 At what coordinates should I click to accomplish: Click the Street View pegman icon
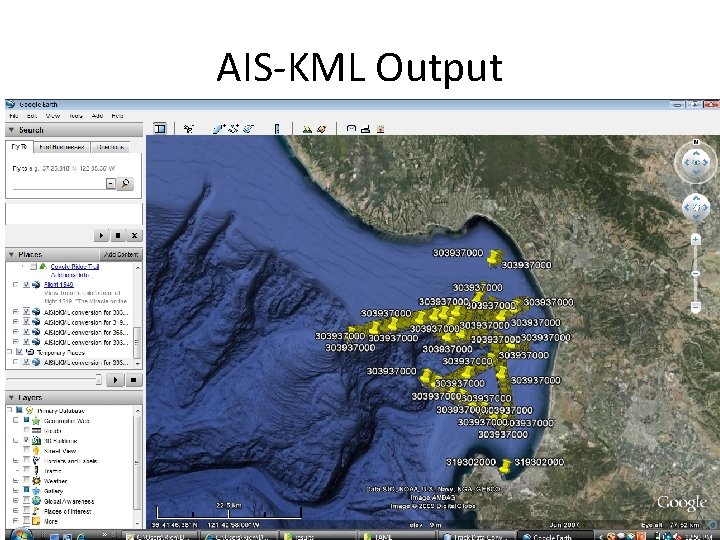click(x=36, y=451)
